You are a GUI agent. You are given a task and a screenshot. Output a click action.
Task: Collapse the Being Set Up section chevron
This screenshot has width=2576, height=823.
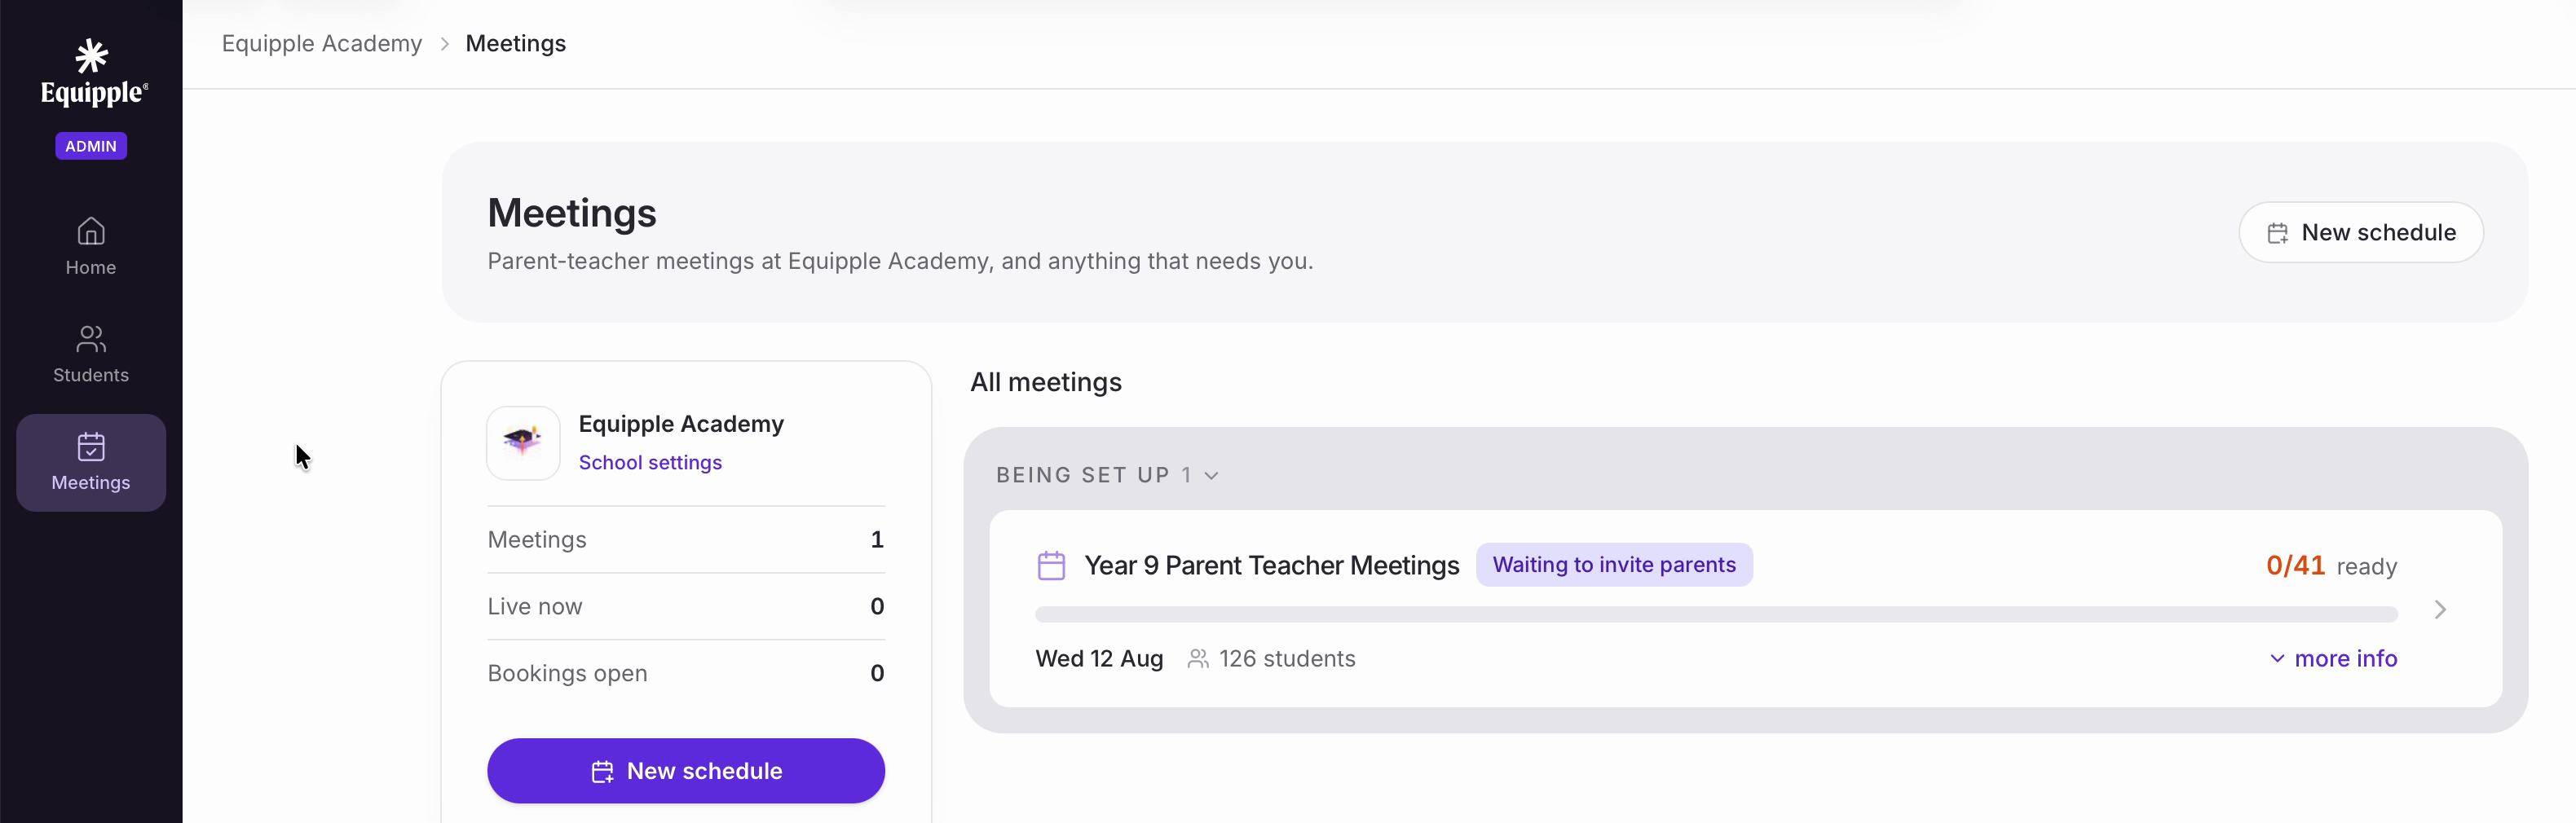click(x=1212, y=476)
